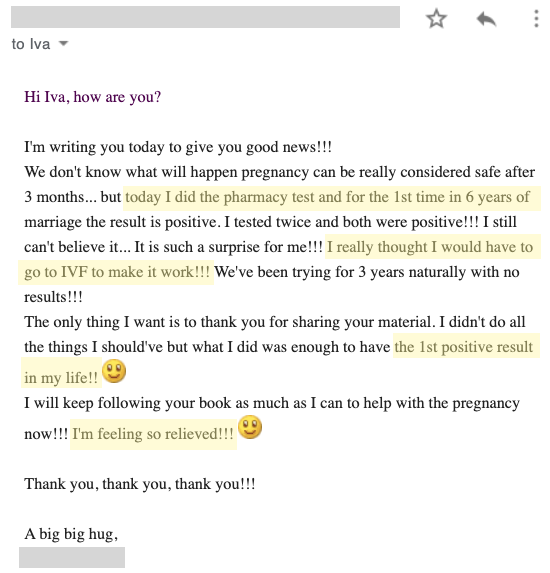Click highlighted text 'in my life!!'

click(61, 377)
